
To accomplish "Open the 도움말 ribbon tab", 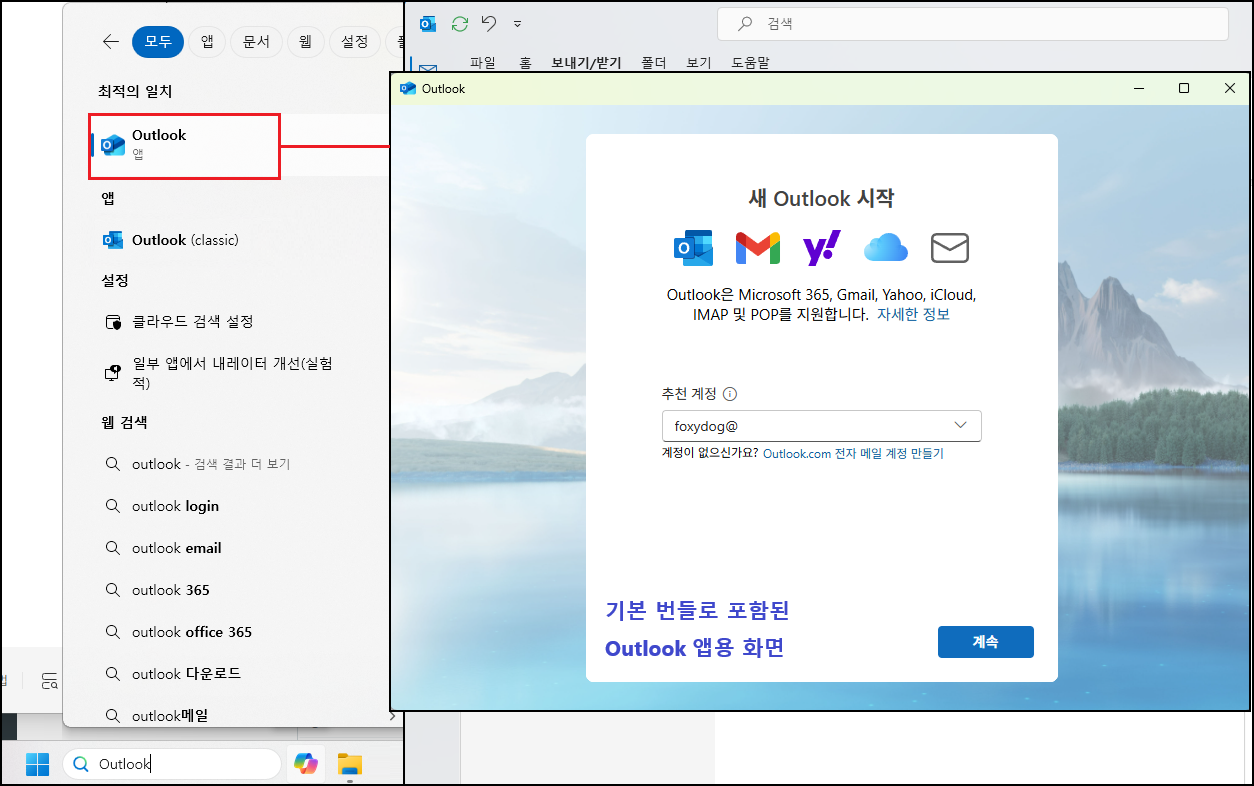I will (x=750, y=63).
